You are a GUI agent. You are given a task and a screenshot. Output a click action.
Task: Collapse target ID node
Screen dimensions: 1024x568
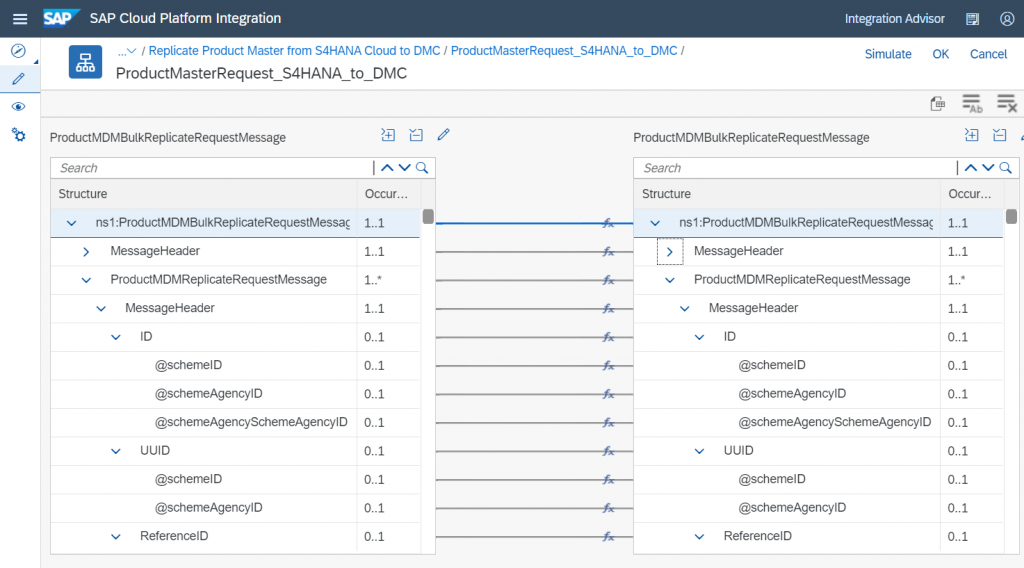pos(699,338)
